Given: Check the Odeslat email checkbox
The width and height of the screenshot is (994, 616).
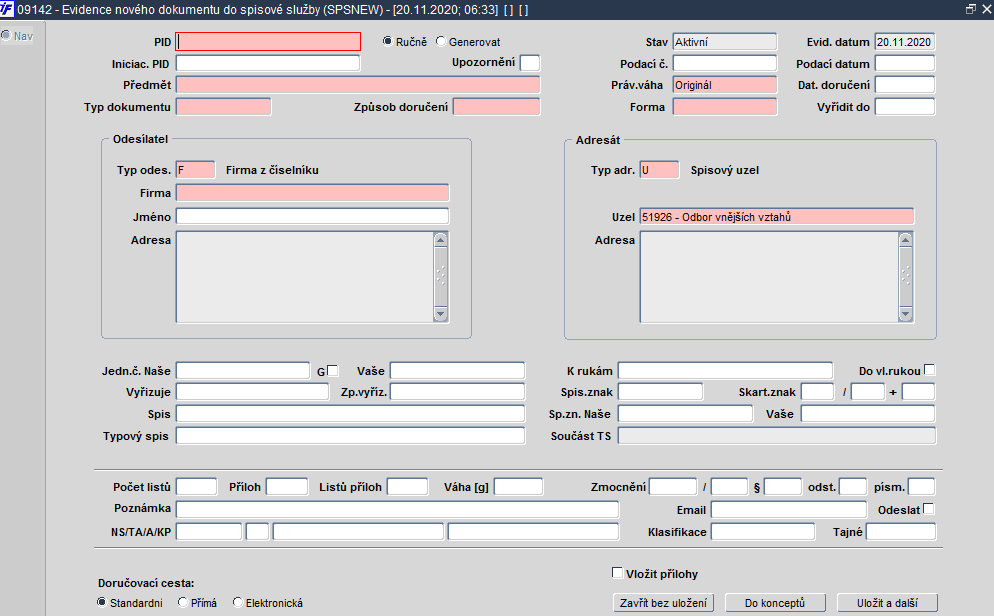Looking at the screenshot, I should [x=929, y=508].
